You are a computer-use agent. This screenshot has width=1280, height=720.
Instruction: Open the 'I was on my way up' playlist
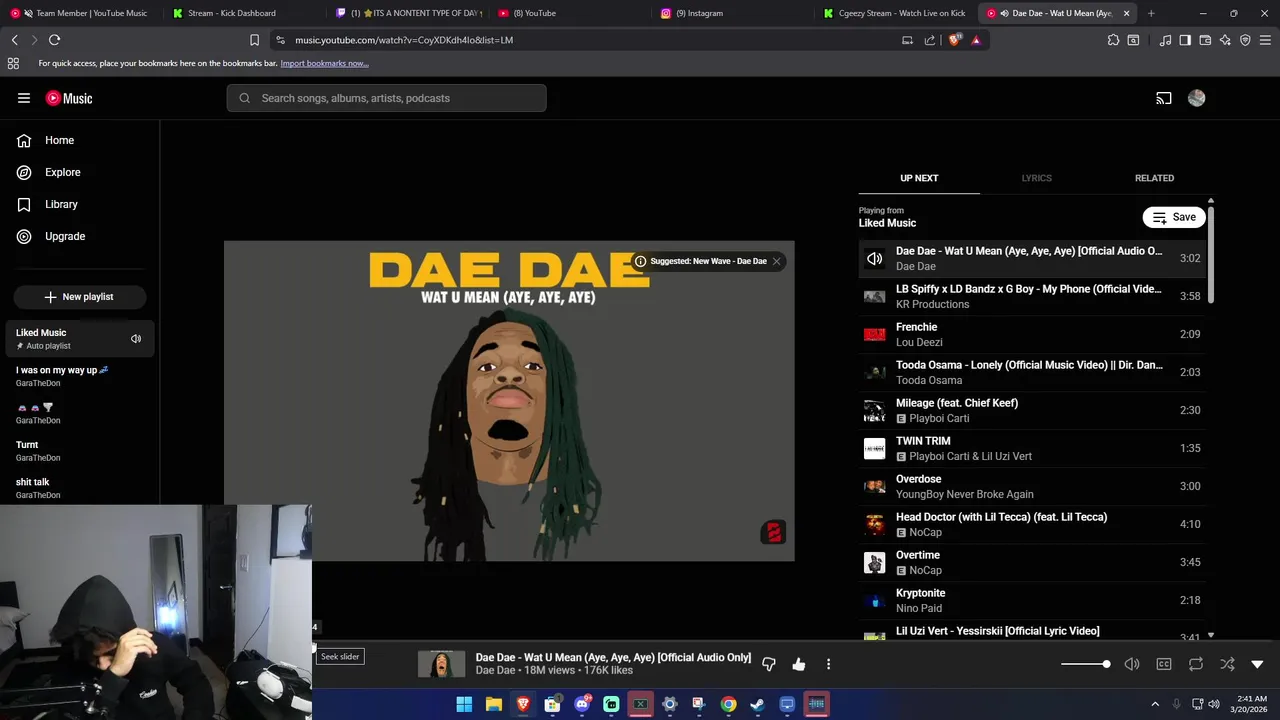(80, 376)
